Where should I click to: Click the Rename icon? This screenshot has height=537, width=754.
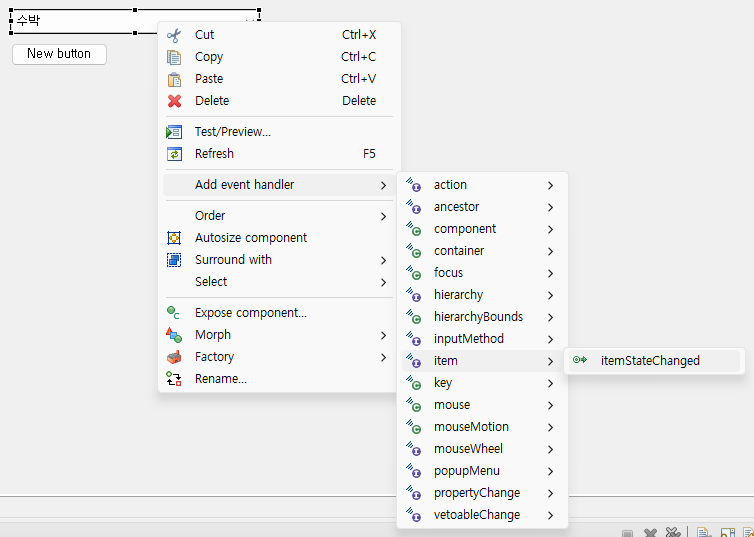174,379
